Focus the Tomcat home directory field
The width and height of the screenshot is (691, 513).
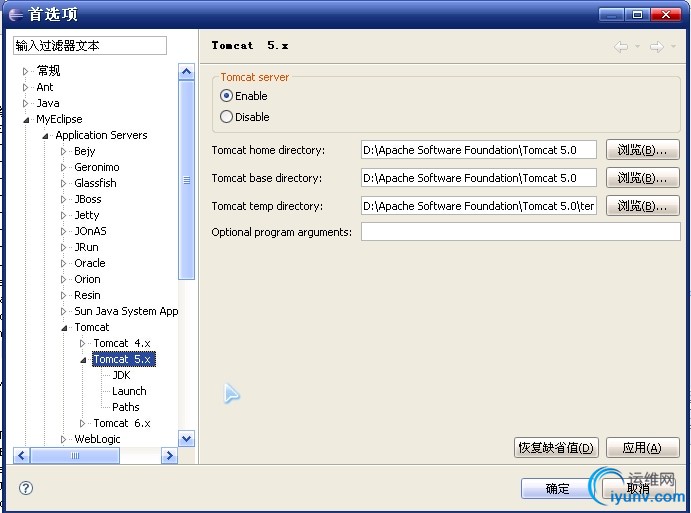(479, 150)
